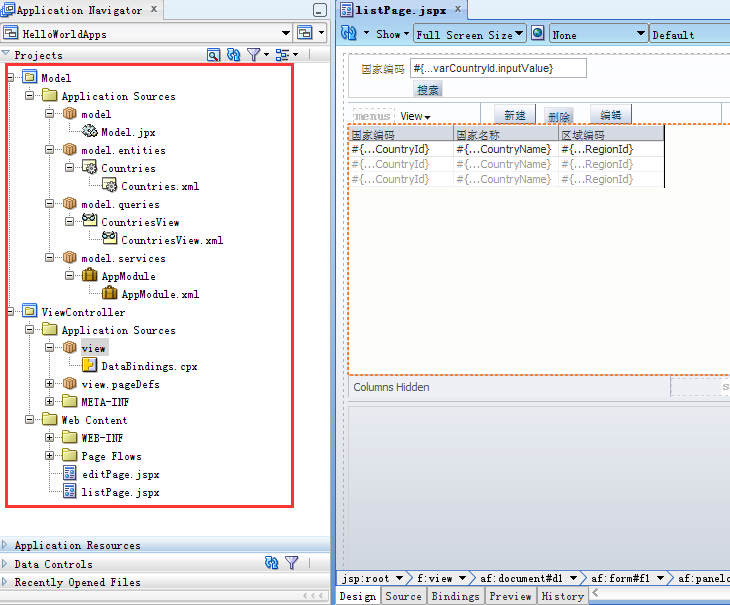Click the listPage.jspx page icon in the tree
Screen dimensions: 730x605
pyautogui.click(x=70, y=491)
